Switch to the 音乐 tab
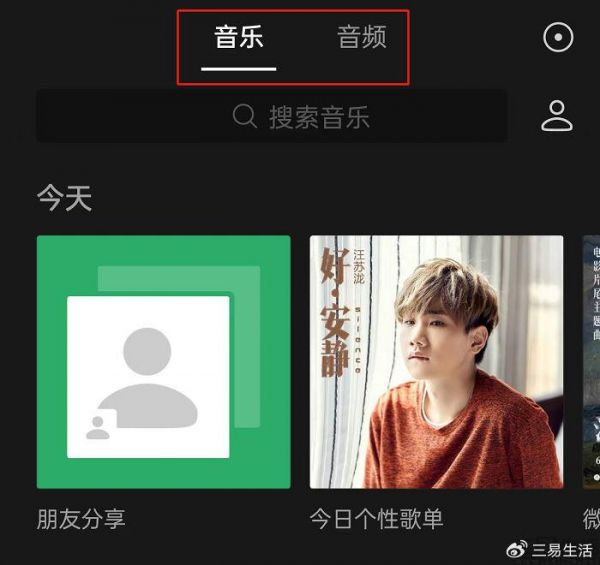 [x=239, y=37]
